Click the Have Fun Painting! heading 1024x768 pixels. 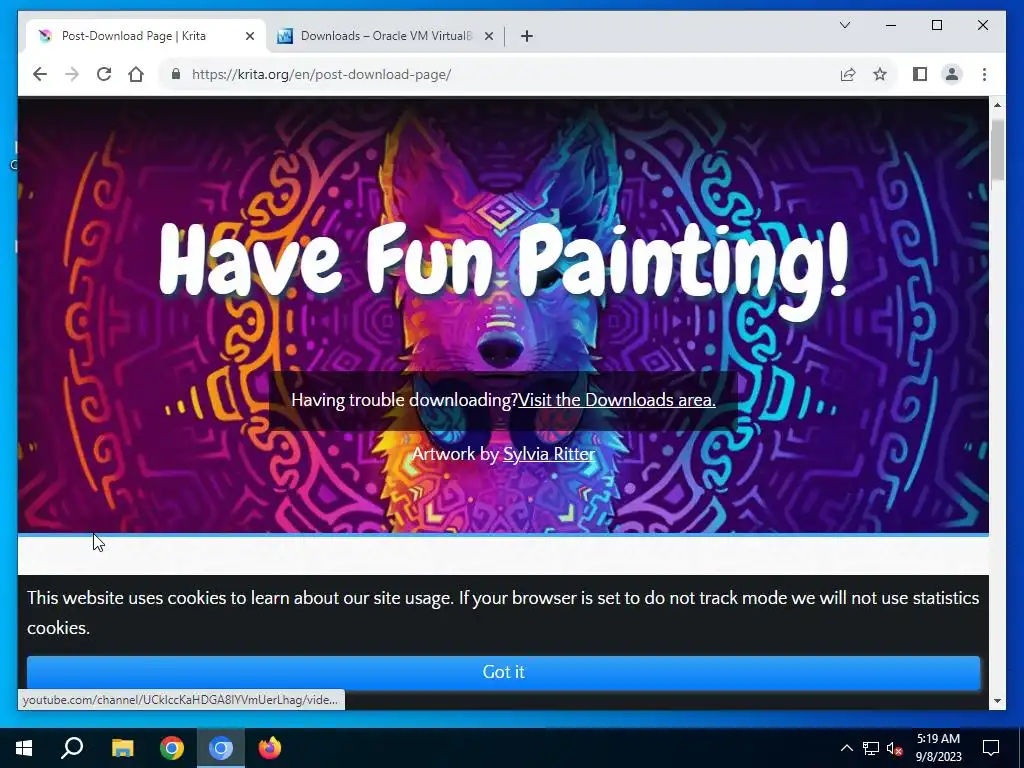(x=504, y=269)
